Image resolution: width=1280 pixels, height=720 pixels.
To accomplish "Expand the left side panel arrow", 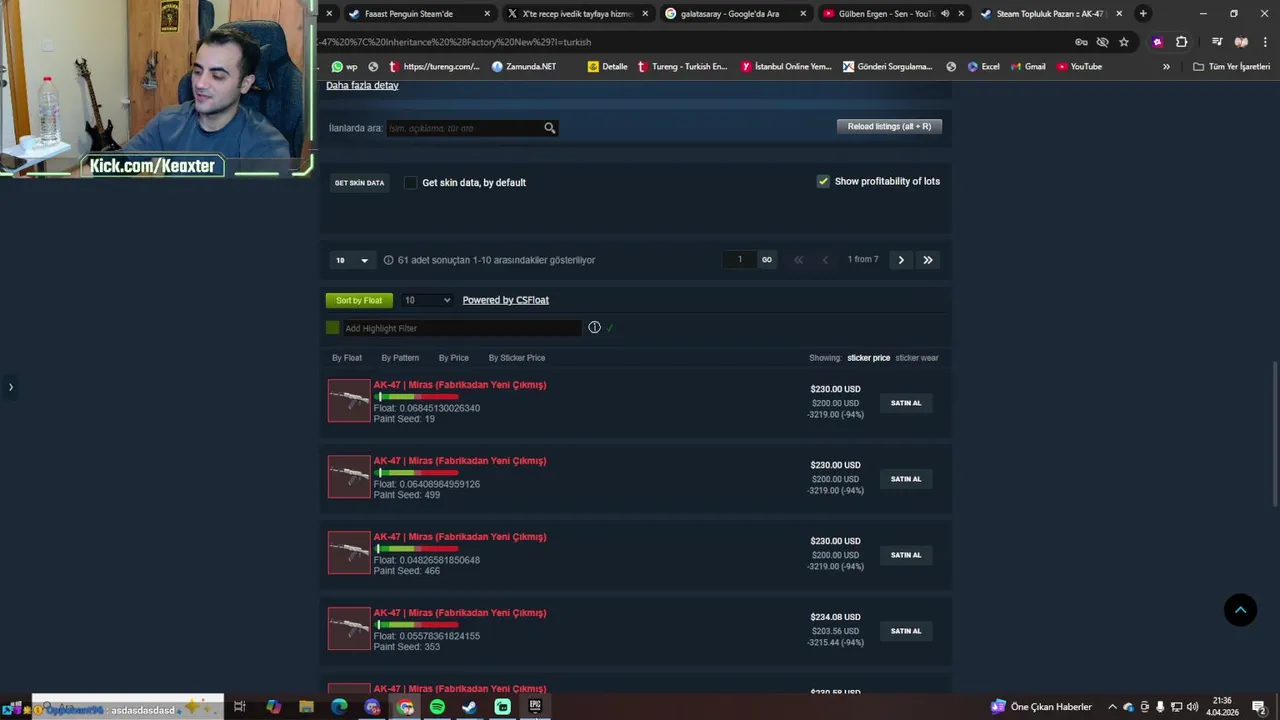I will (x=11, y=387).
